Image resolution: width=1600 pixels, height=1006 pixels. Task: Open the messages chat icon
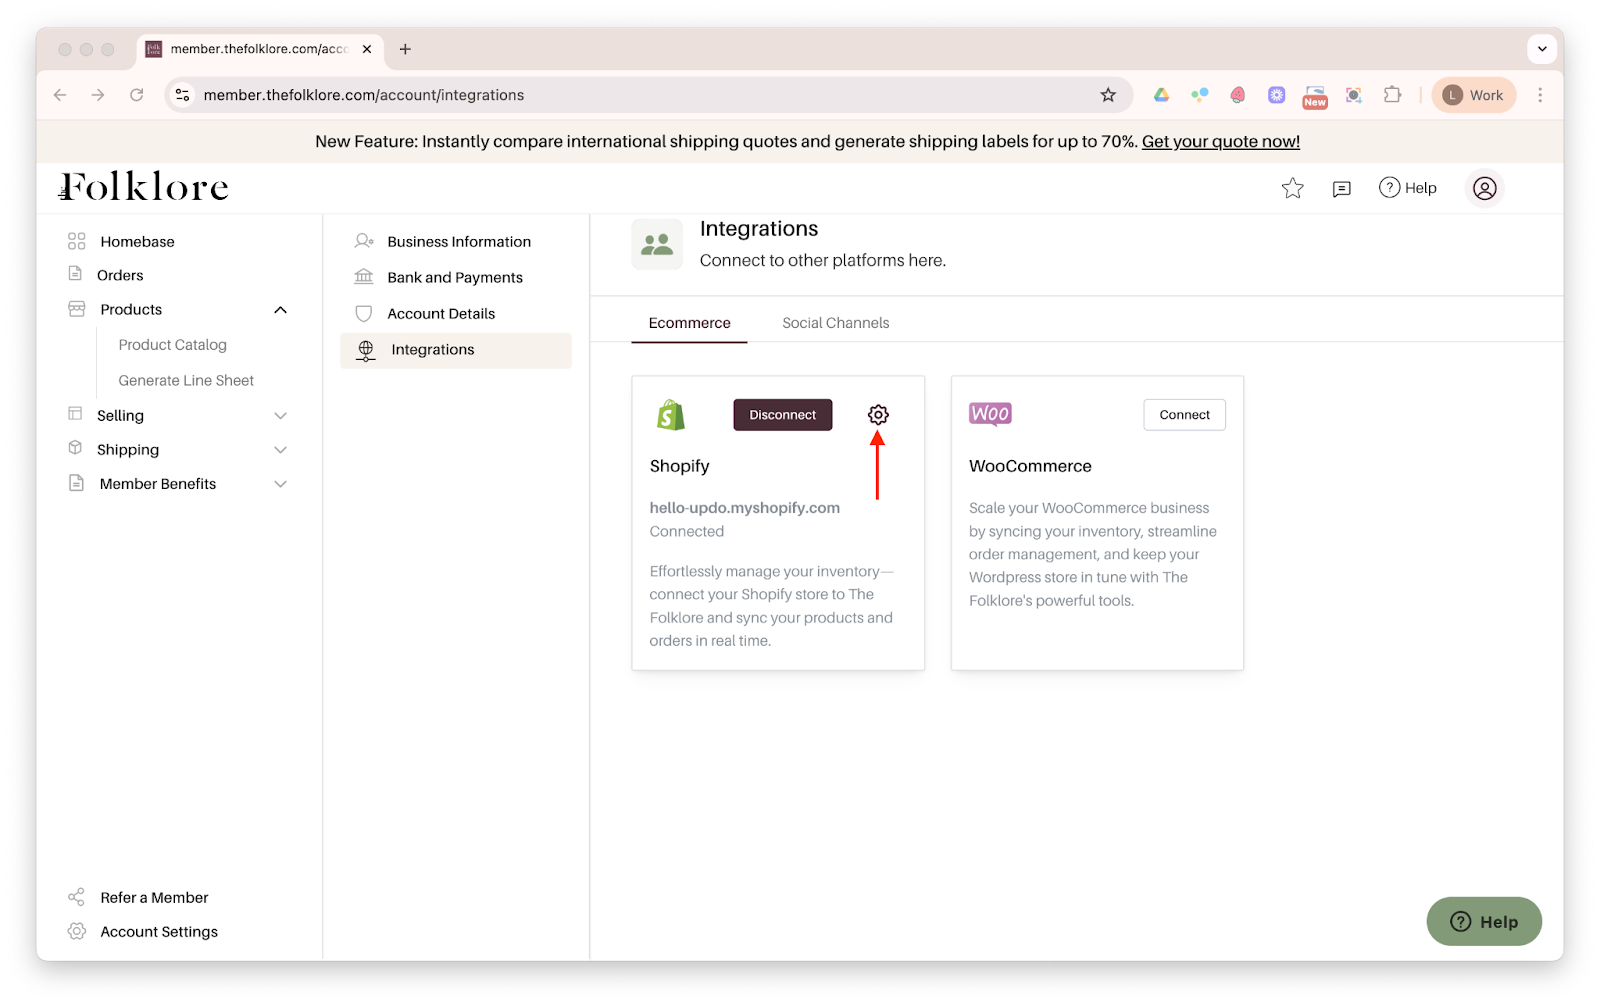point(1342,188)
